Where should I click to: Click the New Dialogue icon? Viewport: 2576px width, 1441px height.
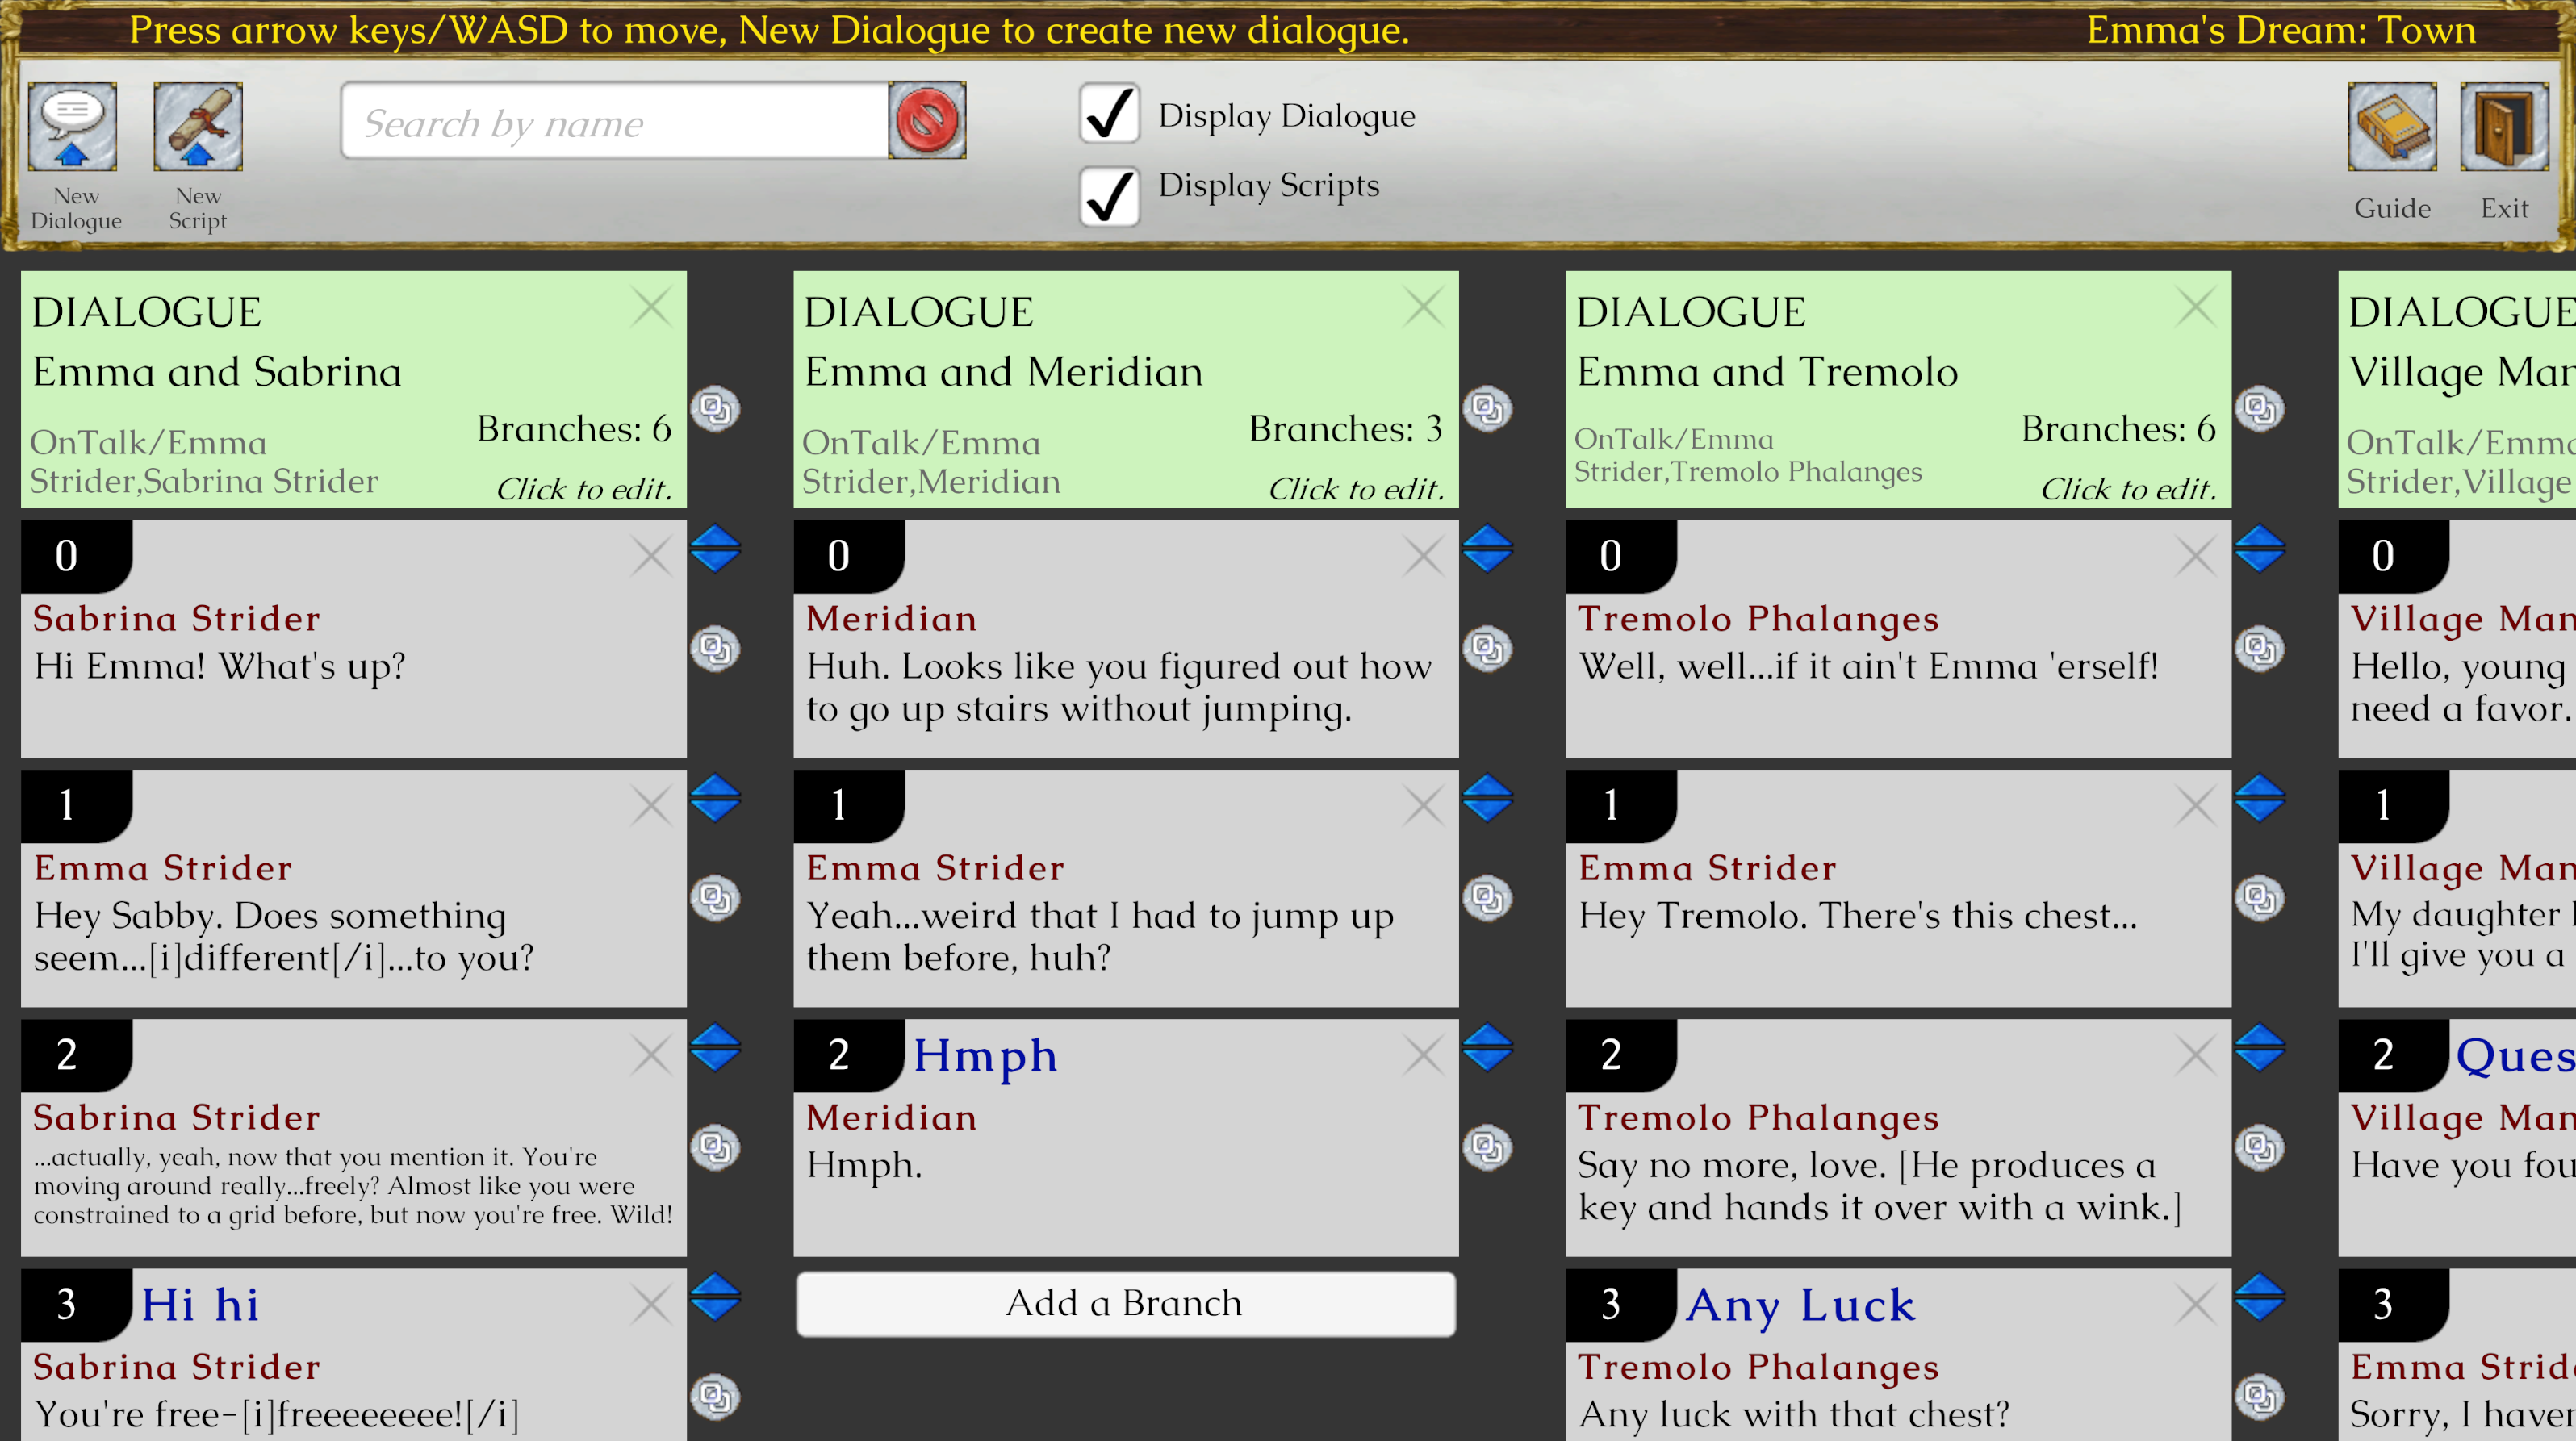coord(72,127)
